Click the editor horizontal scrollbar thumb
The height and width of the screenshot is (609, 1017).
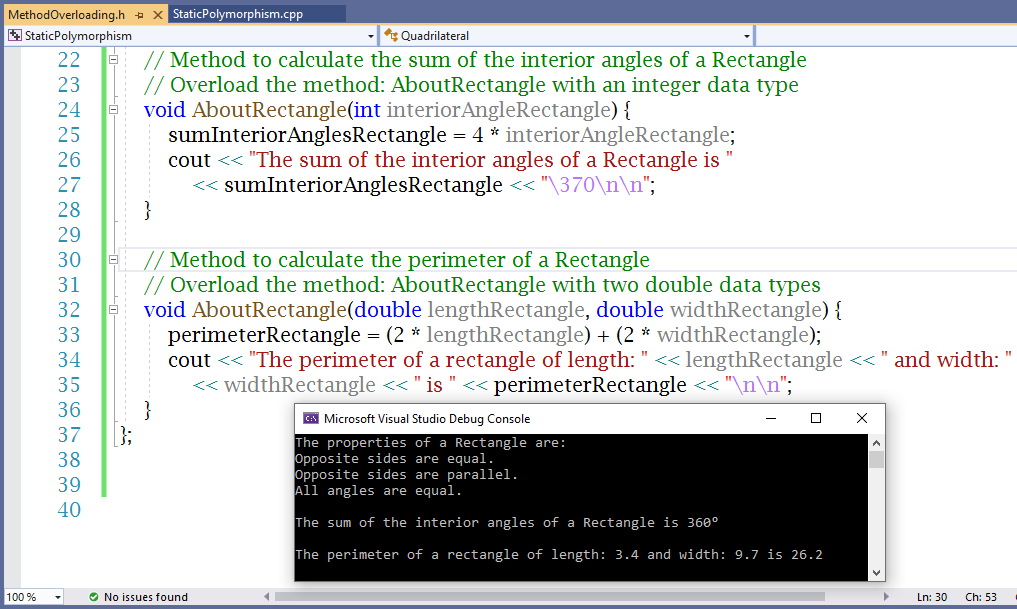550,597
